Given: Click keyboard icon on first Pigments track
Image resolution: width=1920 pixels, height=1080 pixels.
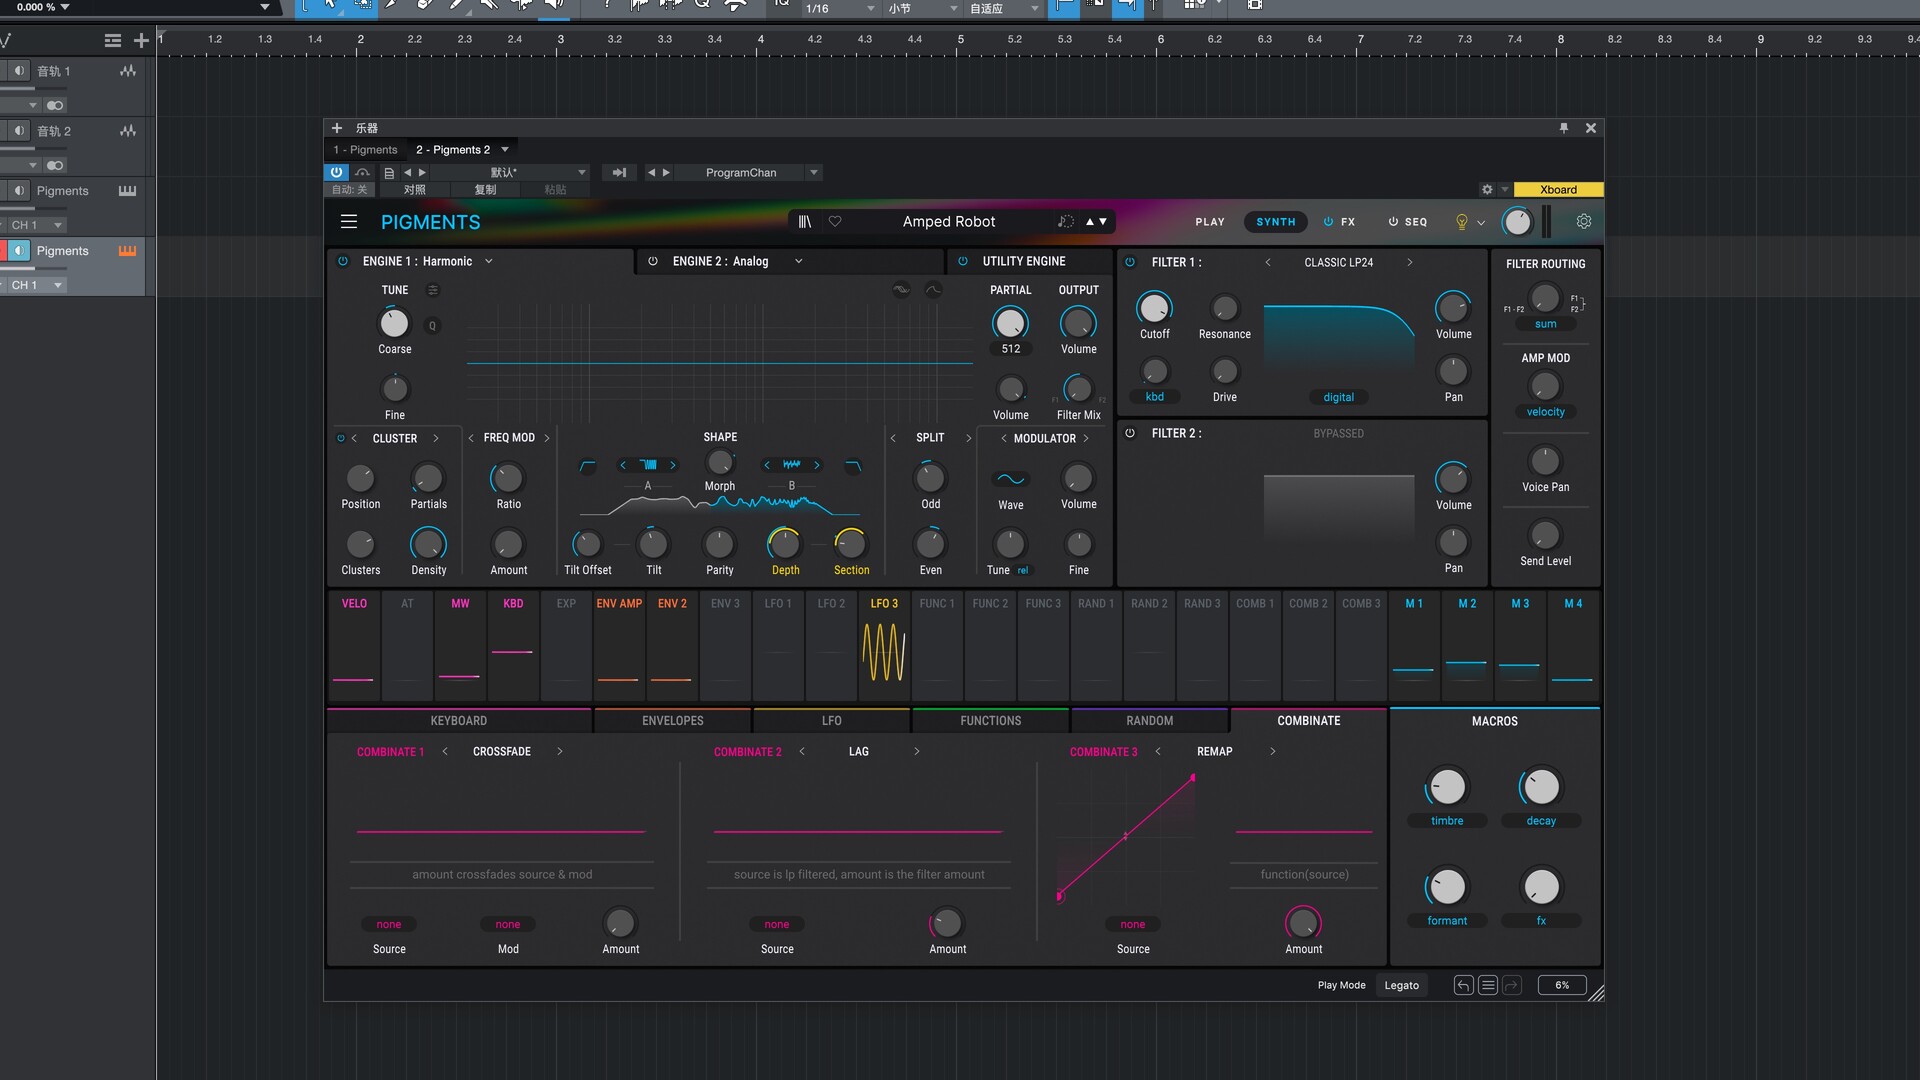Looking at the screenshot, I should (127, 191).
